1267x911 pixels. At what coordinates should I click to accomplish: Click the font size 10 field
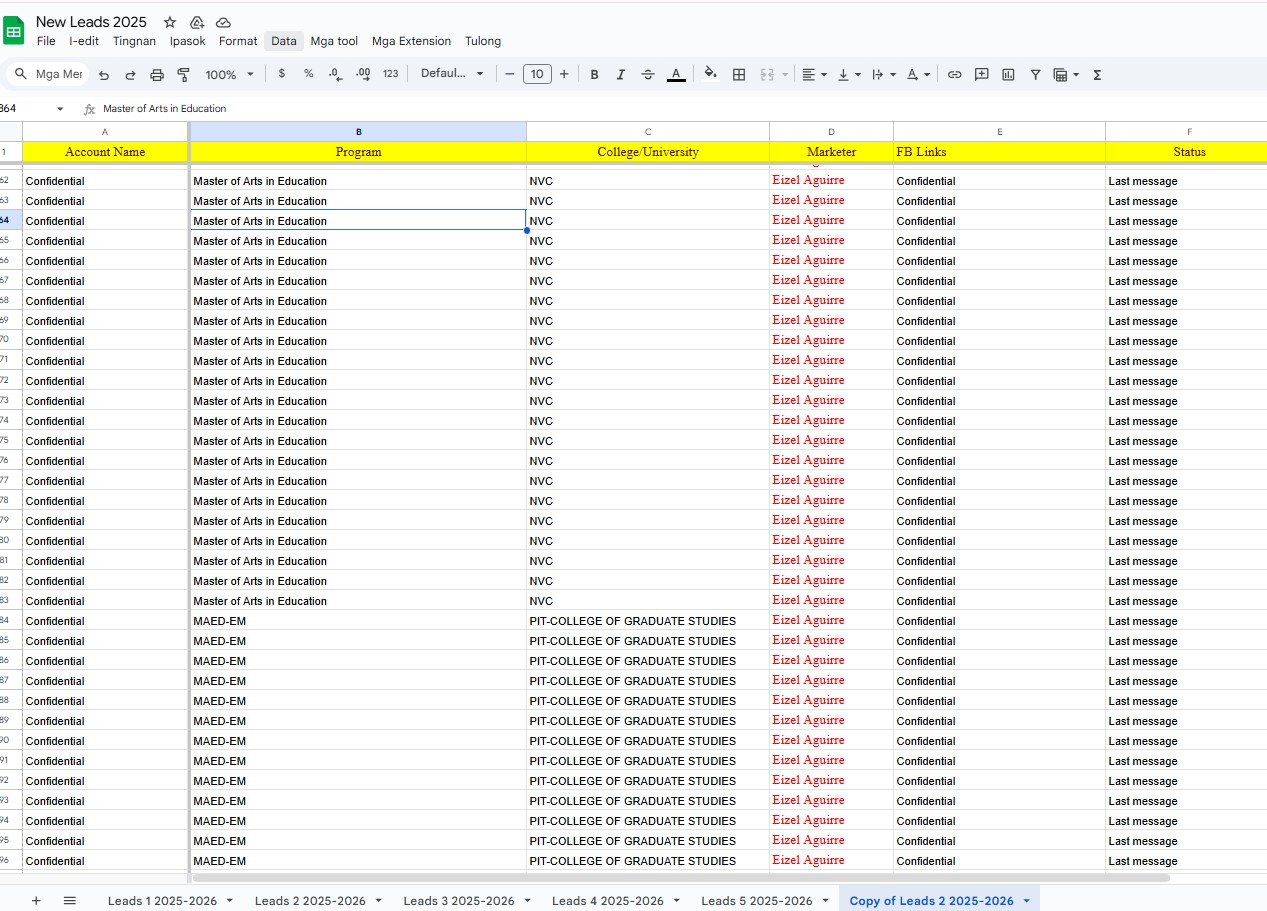coord(537,74)
